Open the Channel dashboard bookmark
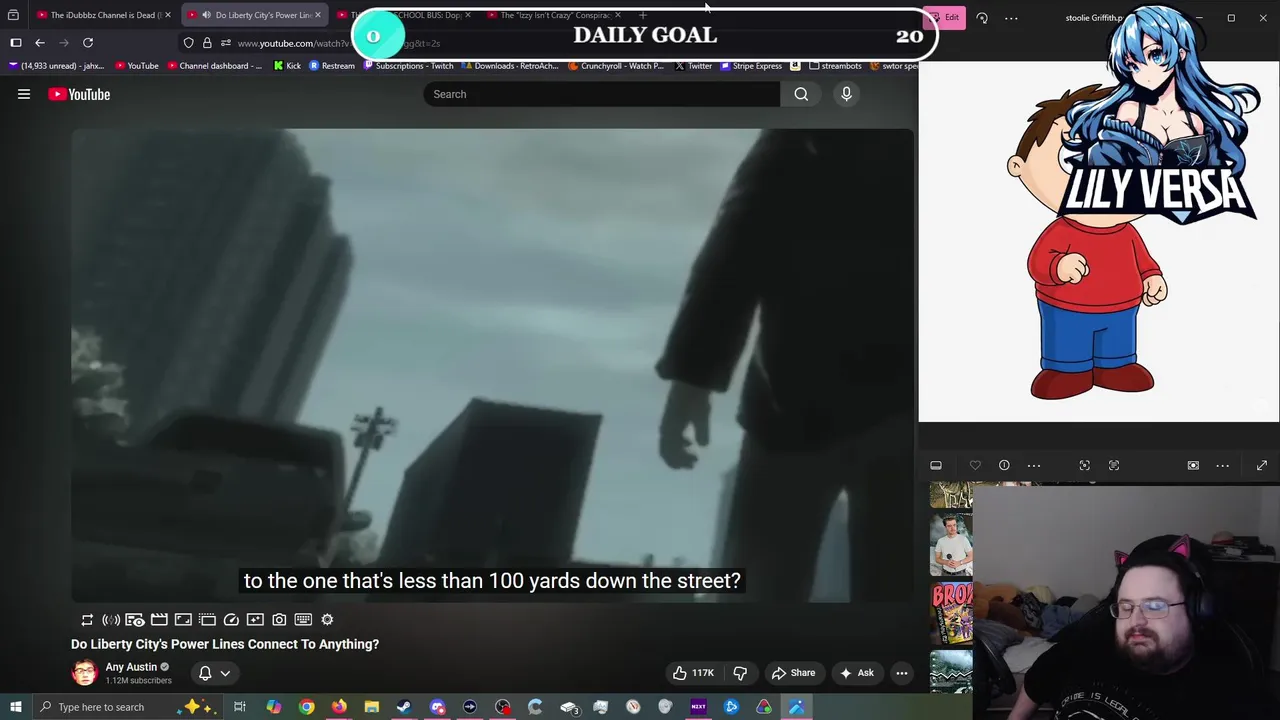Screen dimensions: 1280x720 point(214,66)
